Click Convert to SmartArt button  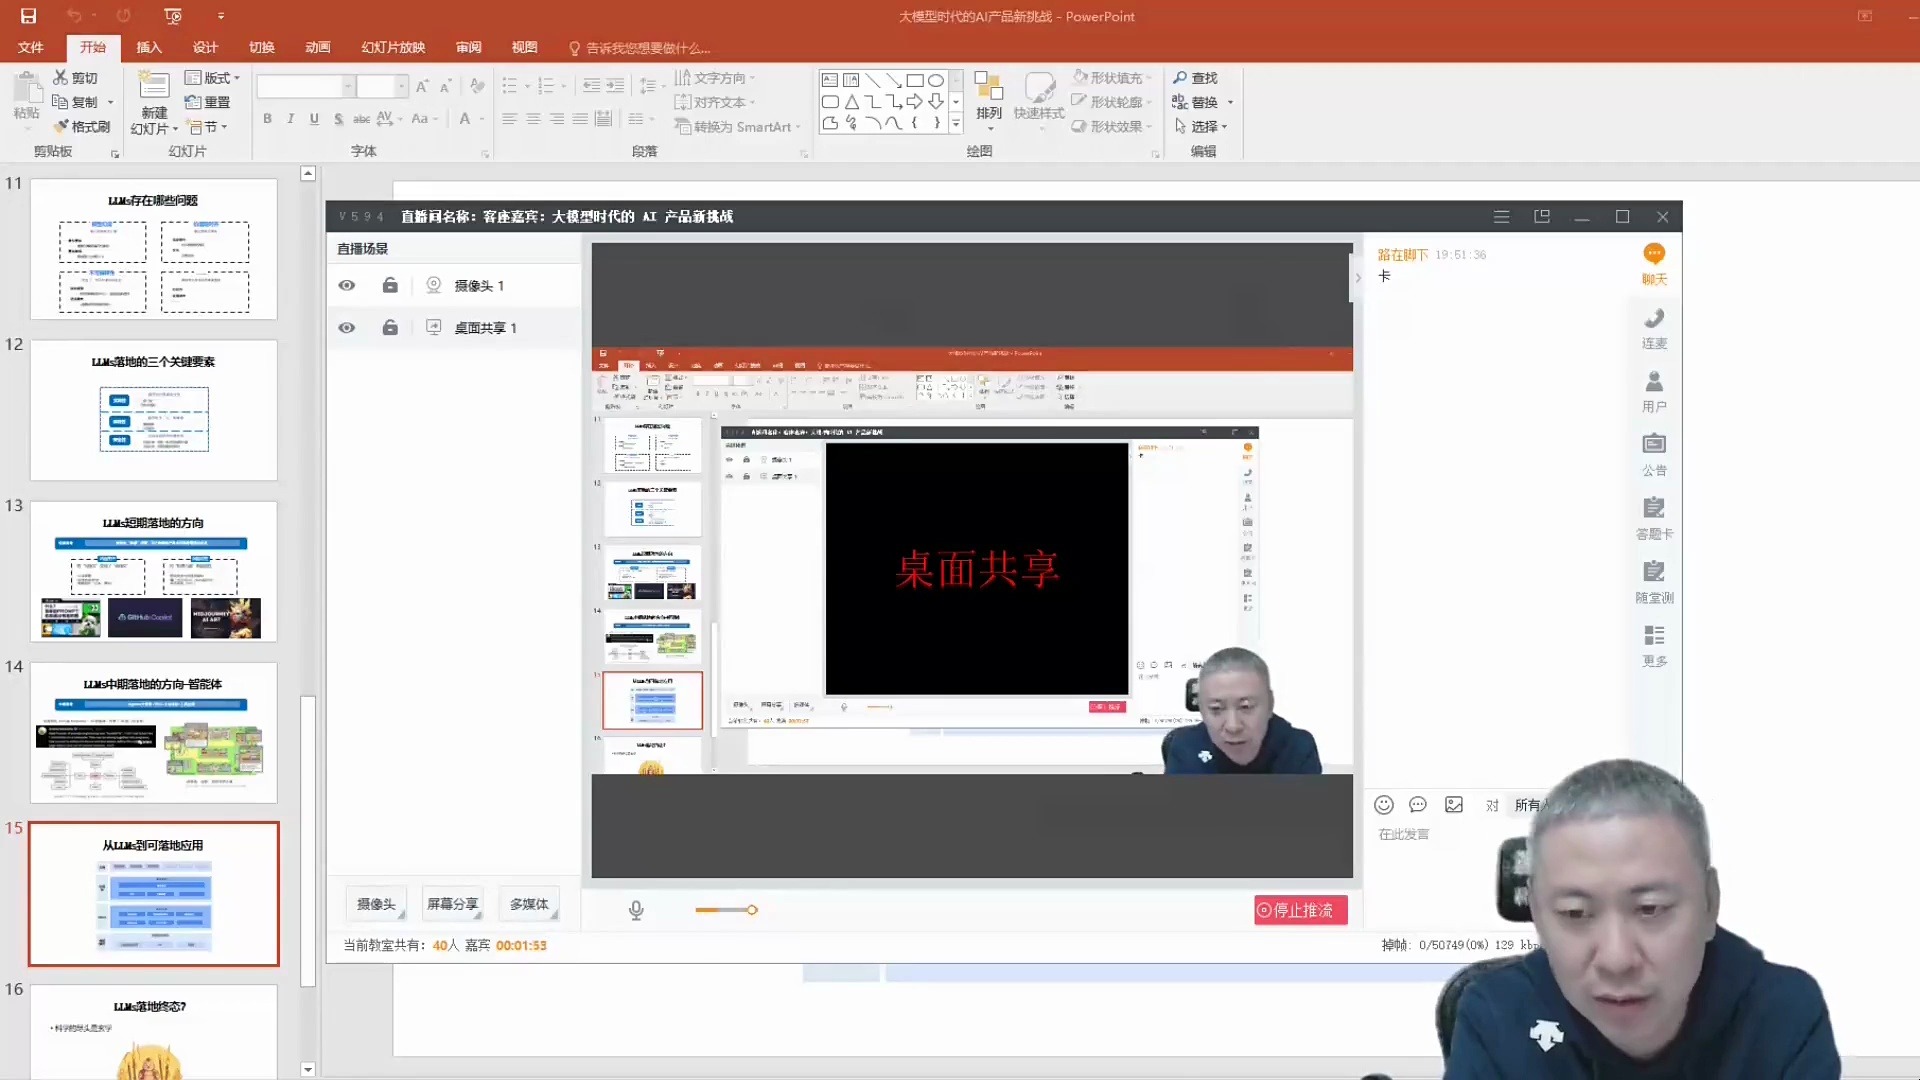point(737,126)
